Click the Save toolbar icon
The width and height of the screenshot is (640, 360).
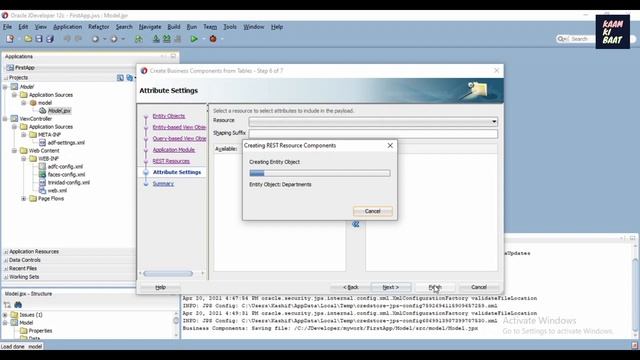tap(39, 39)
